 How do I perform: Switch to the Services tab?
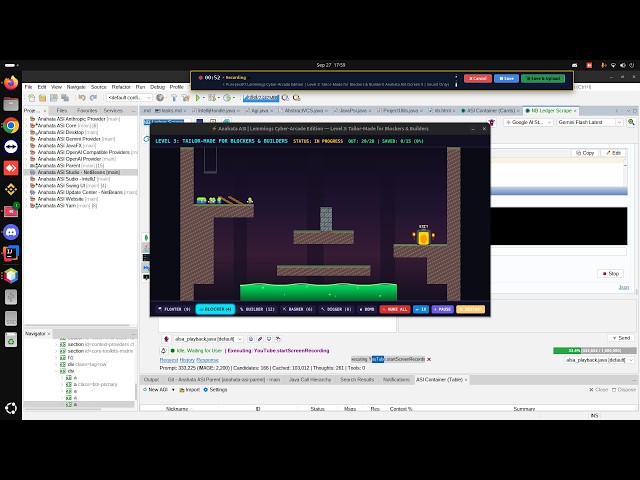coord(113,111)
